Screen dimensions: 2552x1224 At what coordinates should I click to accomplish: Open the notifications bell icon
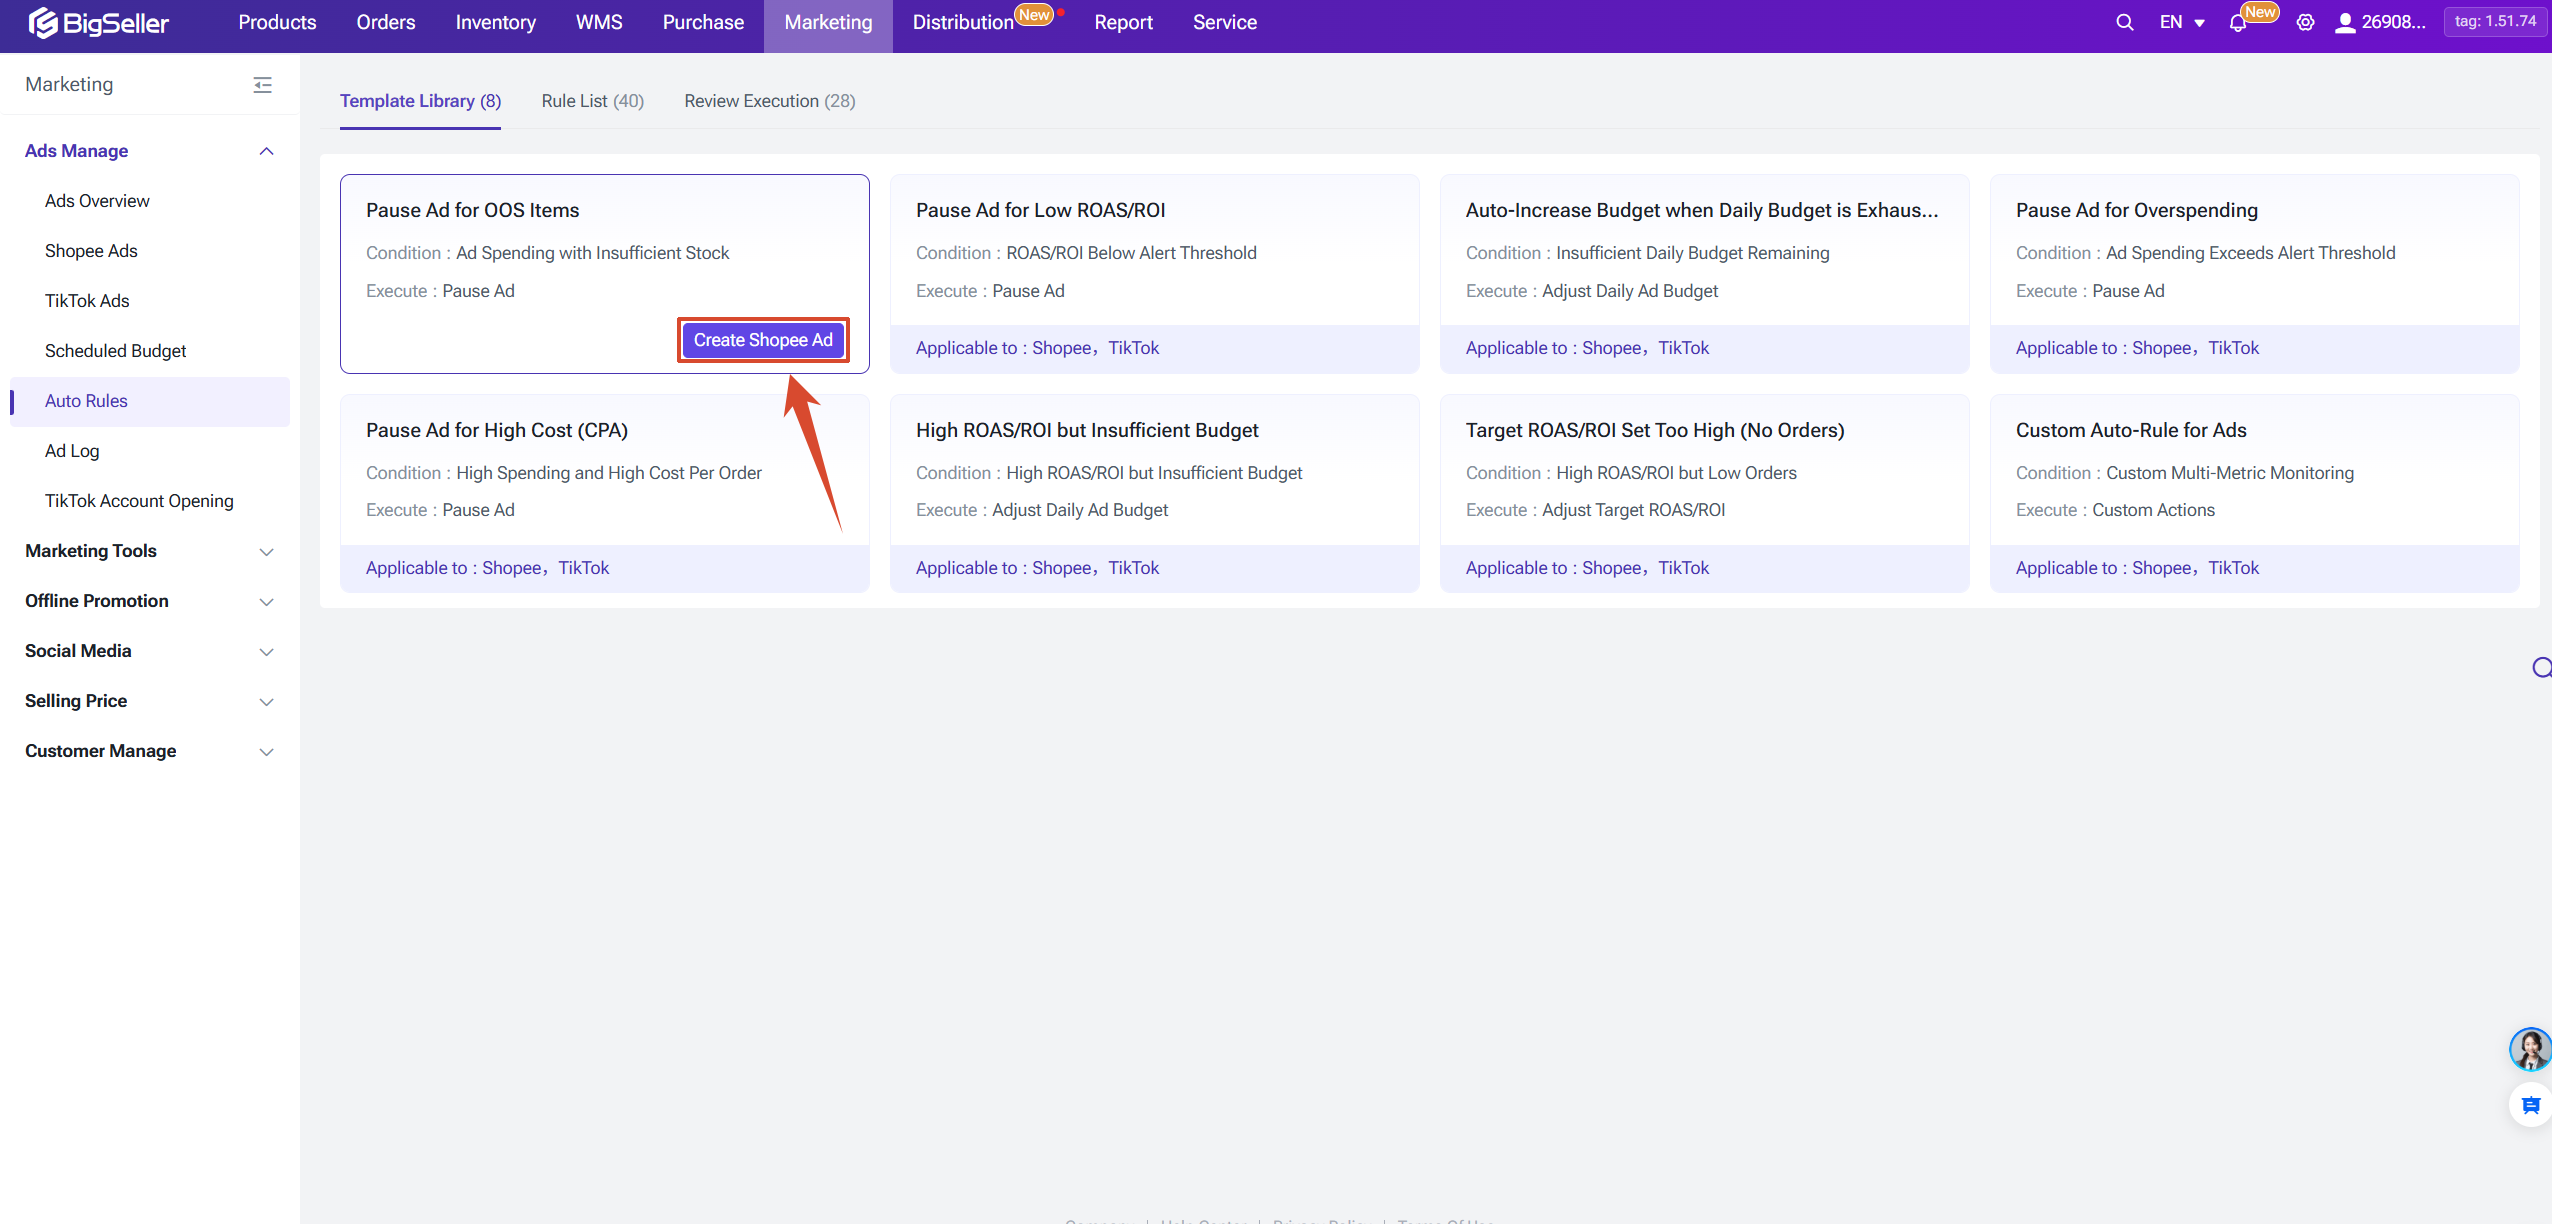(2238, 23)
